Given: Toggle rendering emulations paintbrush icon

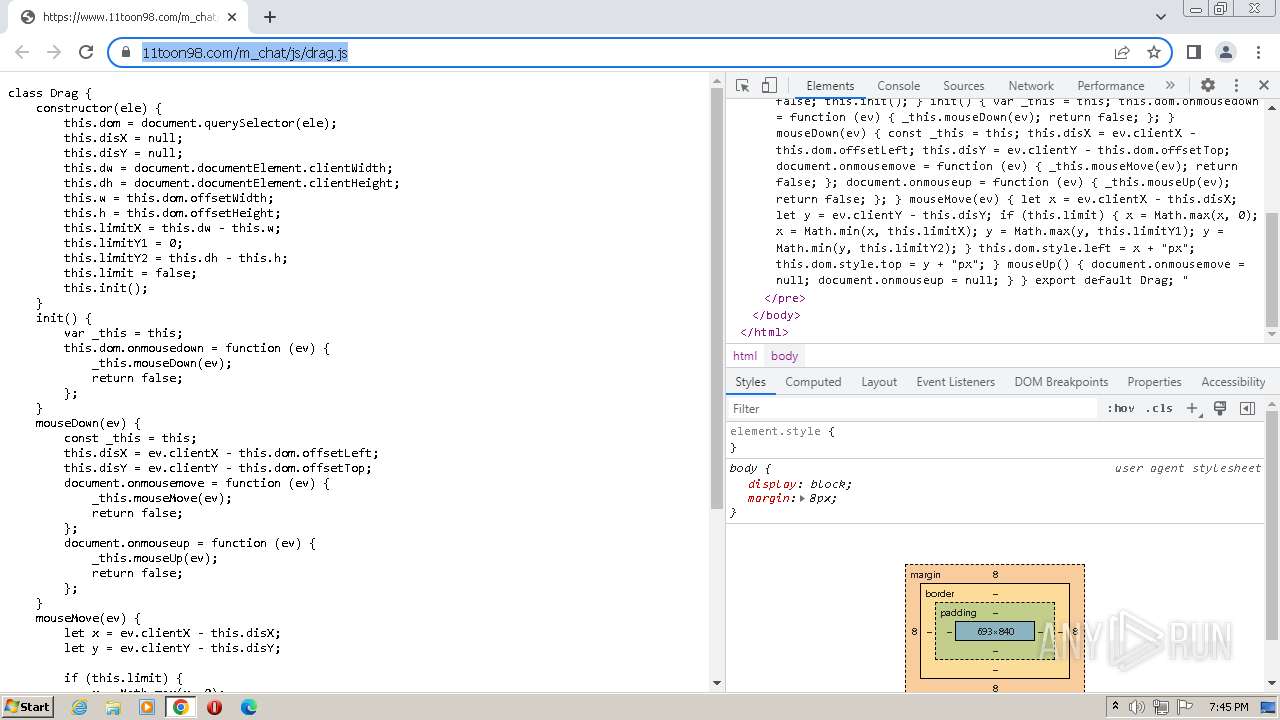Looking at the screenshot, I should pyautogui.click(x=1220, y=408).
